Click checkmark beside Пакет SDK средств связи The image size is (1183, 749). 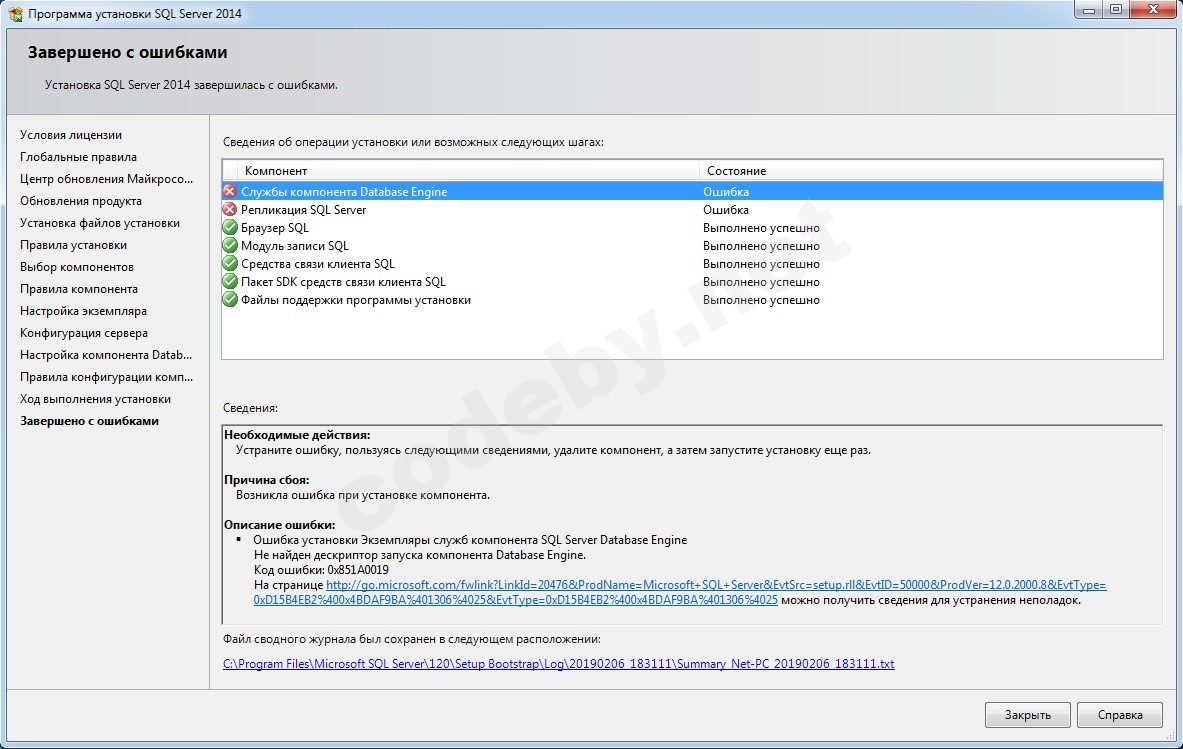(230, 282)
